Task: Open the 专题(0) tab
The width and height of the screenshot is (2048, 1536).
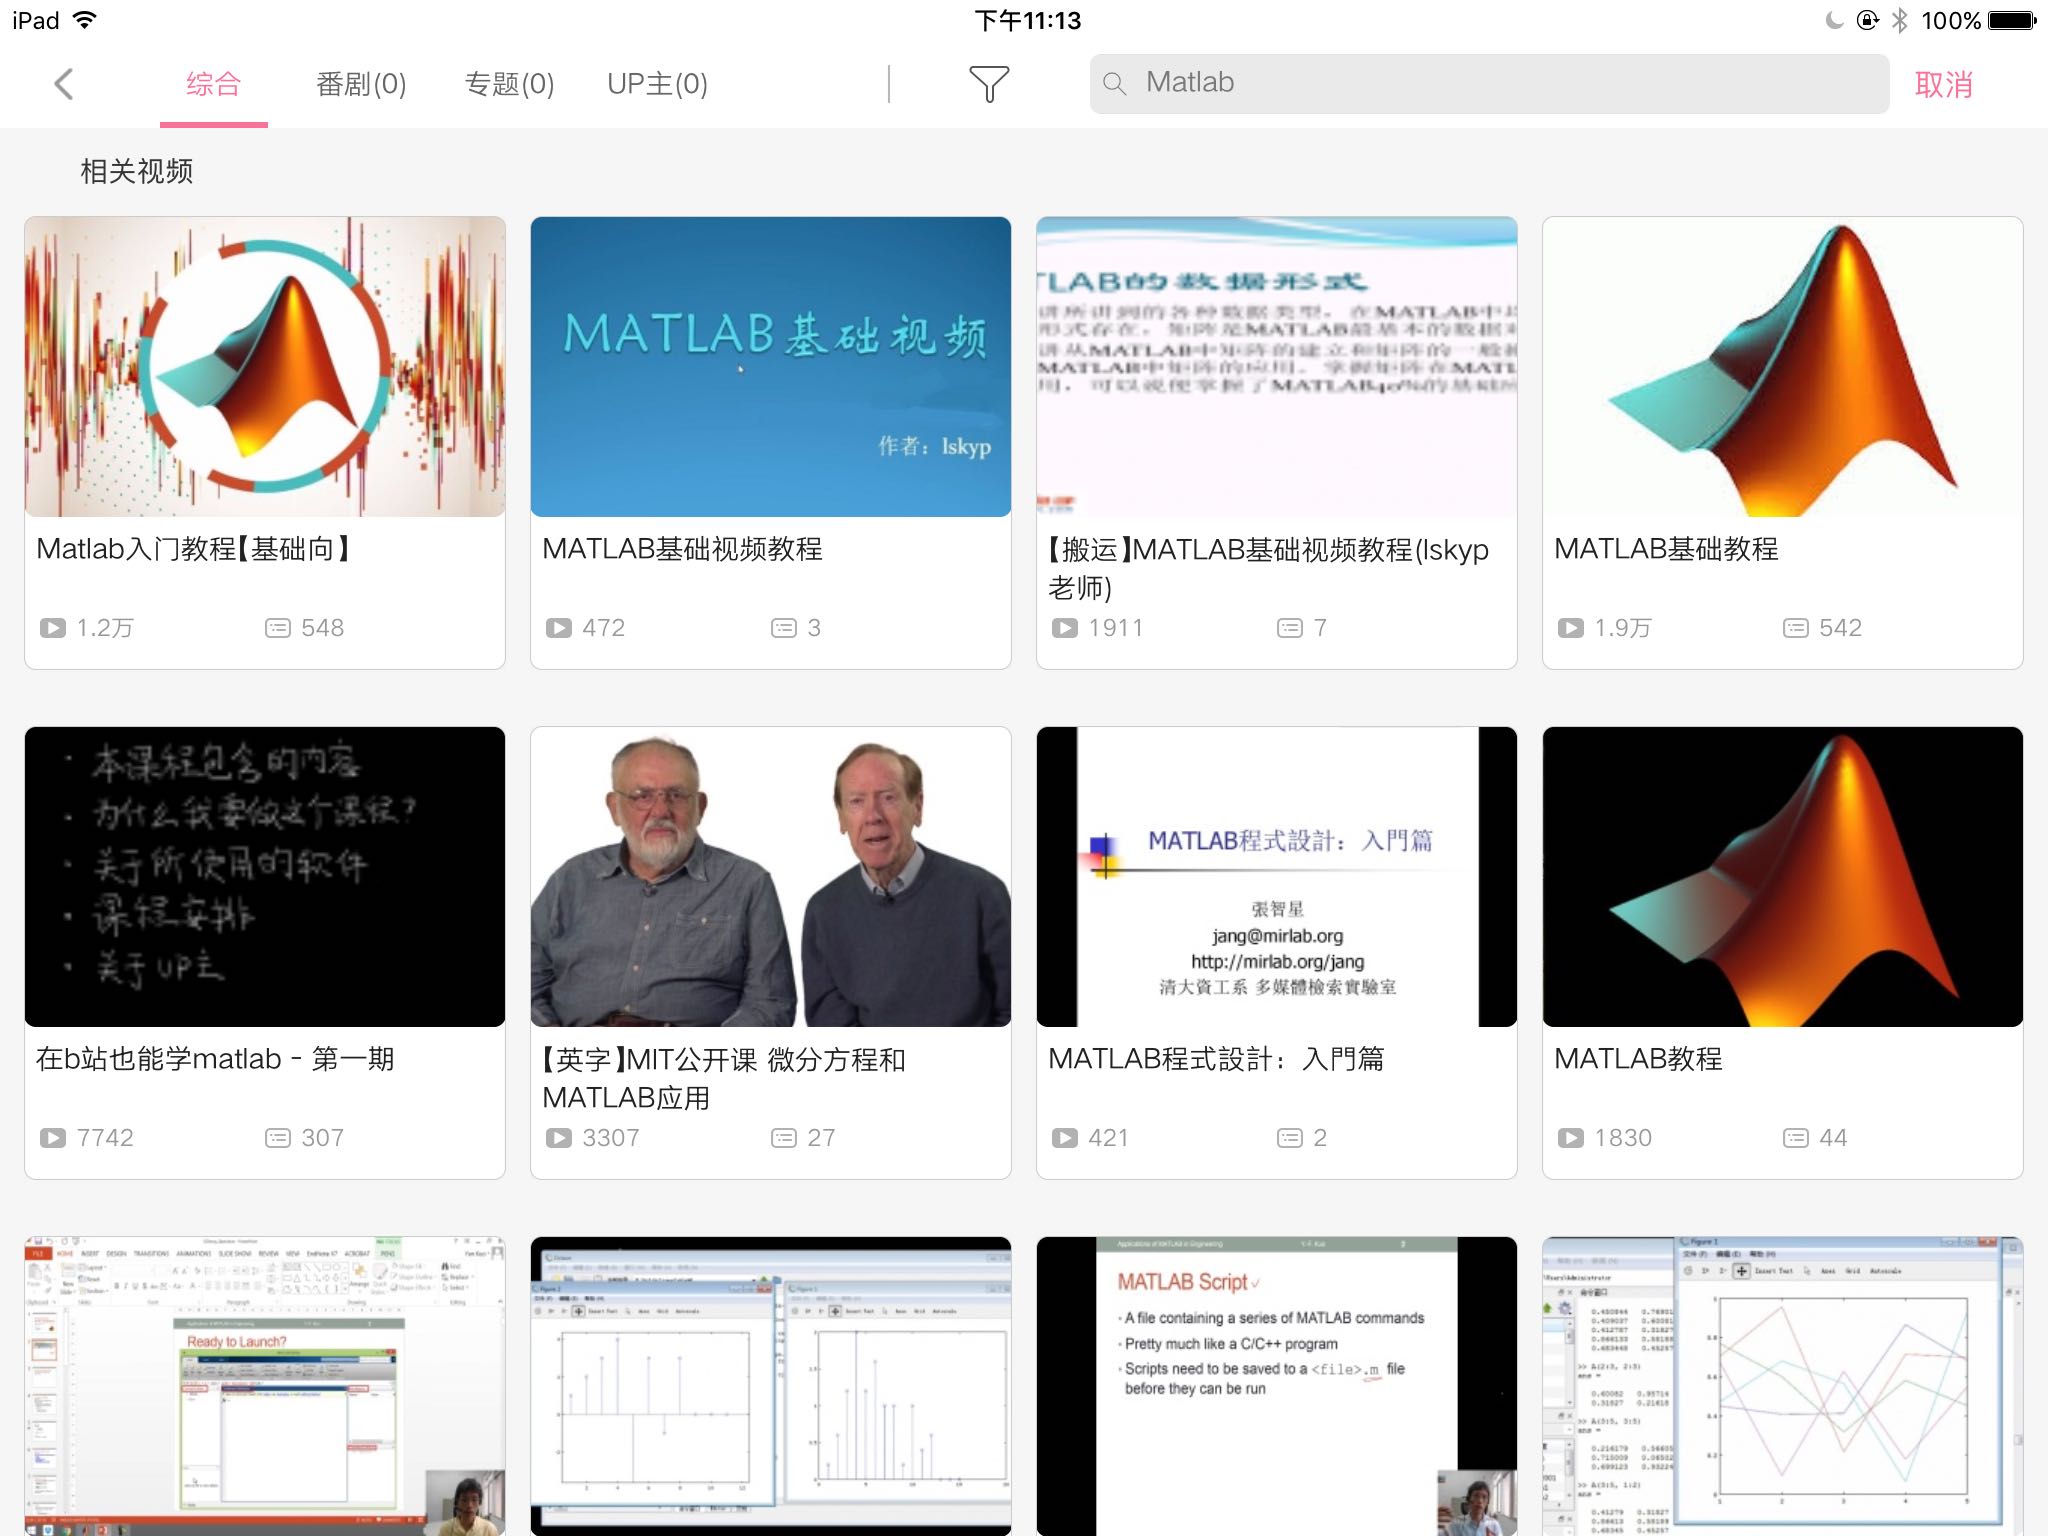Action: [509, 84]
